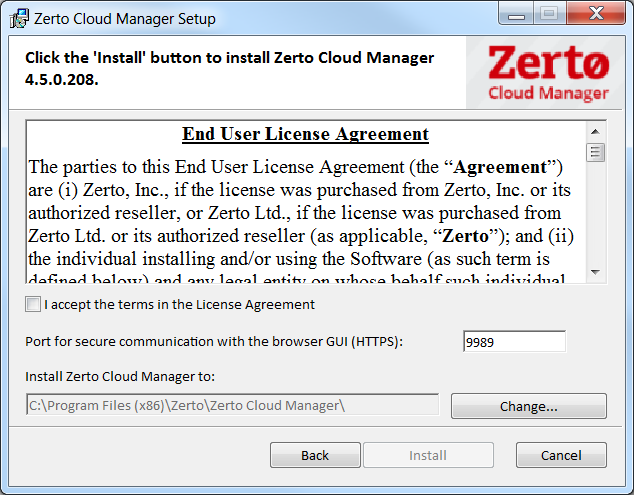Click the 'Zerto Cloud Manager Setup' title text
The image size is (634, 495).
(125, 19)
